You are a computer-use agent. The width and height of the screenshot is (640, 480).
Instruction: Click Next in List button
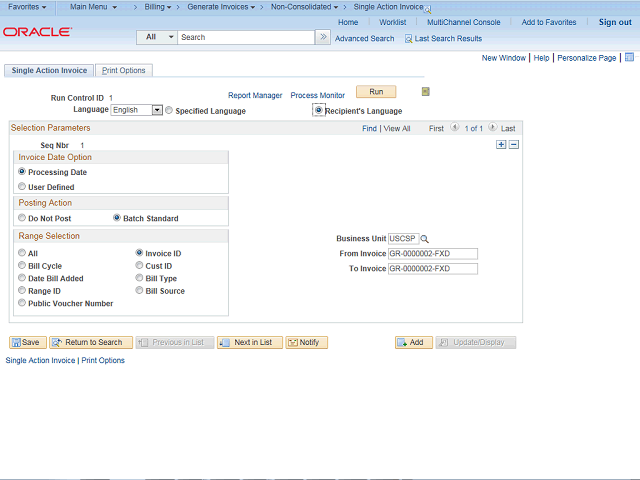click(x=249, y=342)
